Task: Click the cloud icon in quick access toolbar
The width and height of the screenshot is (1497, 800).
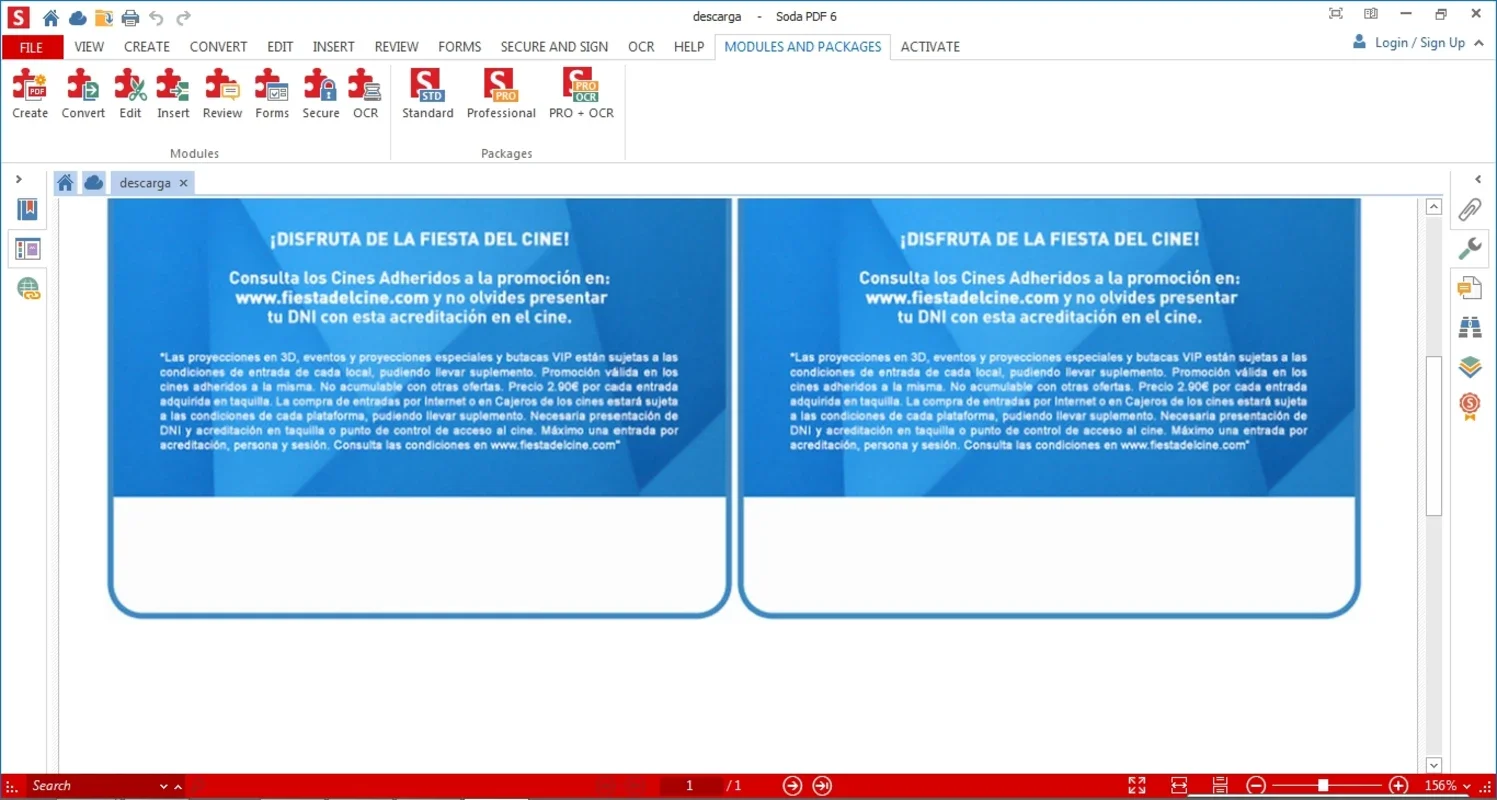Action: pos(77,17)
